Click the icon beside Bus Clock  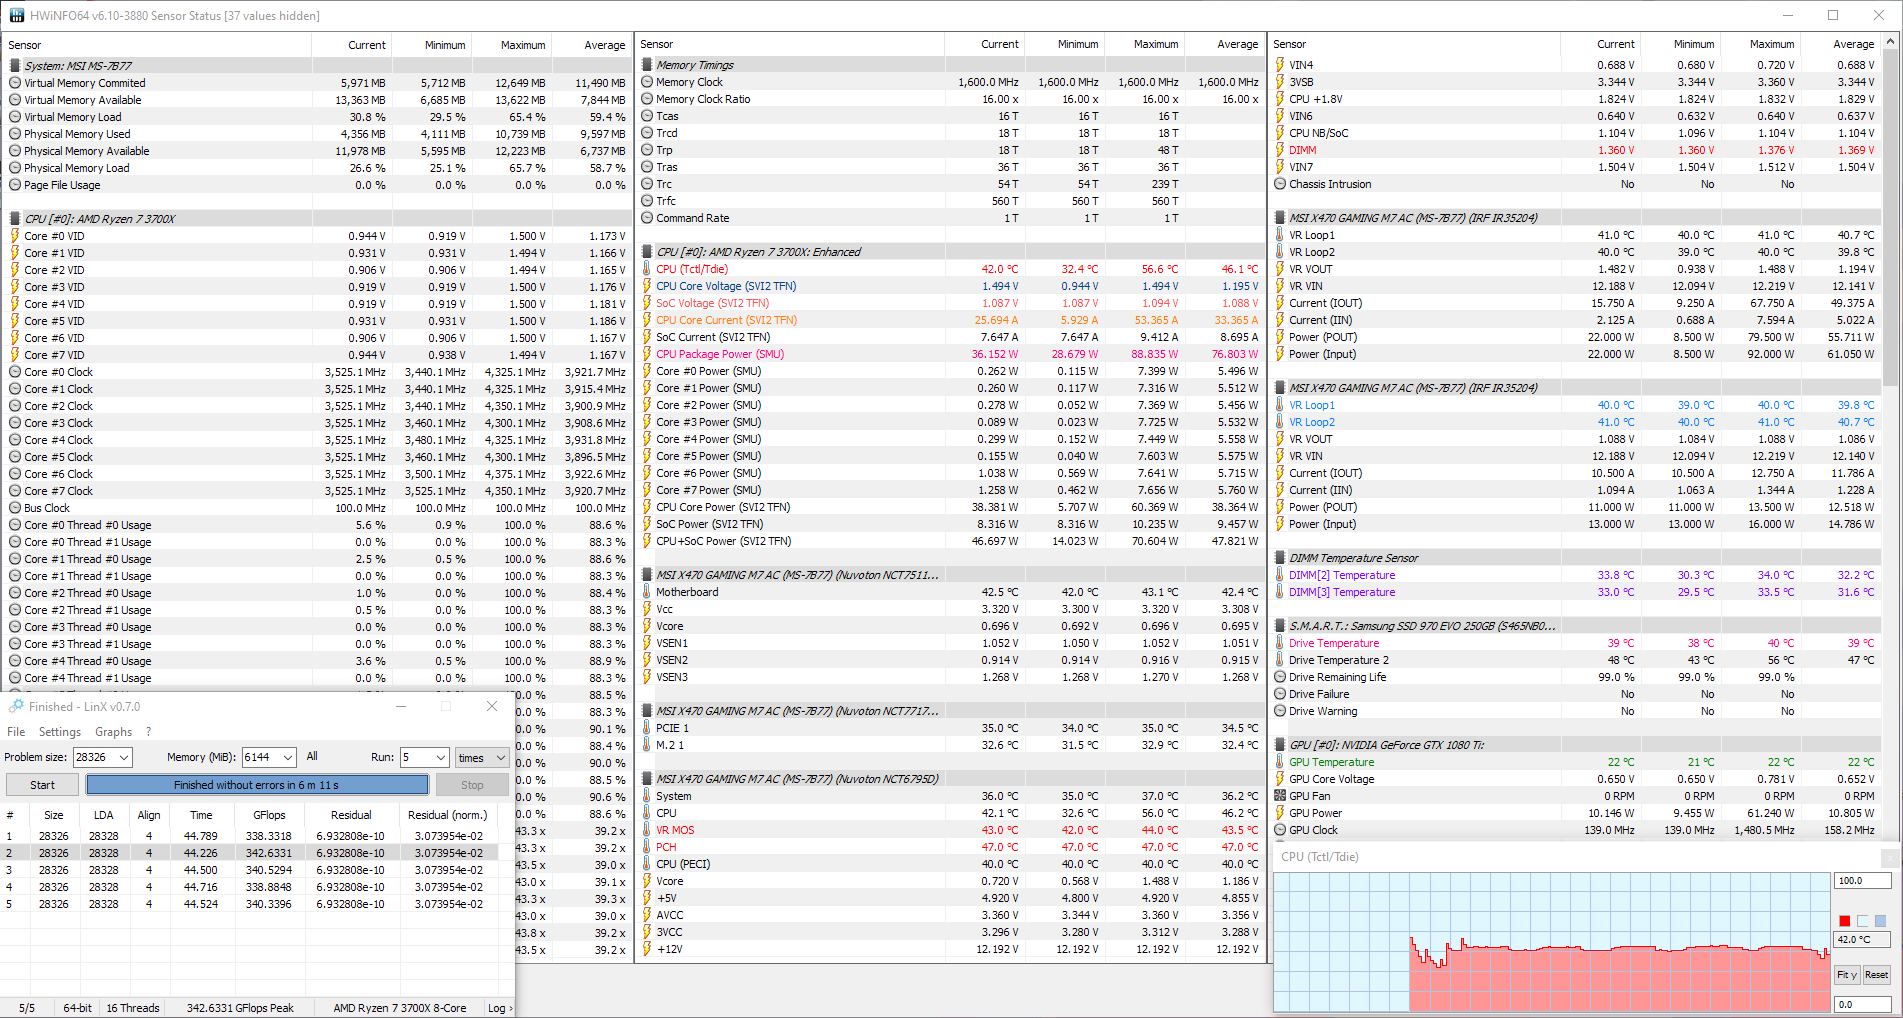tap(15, 508)
